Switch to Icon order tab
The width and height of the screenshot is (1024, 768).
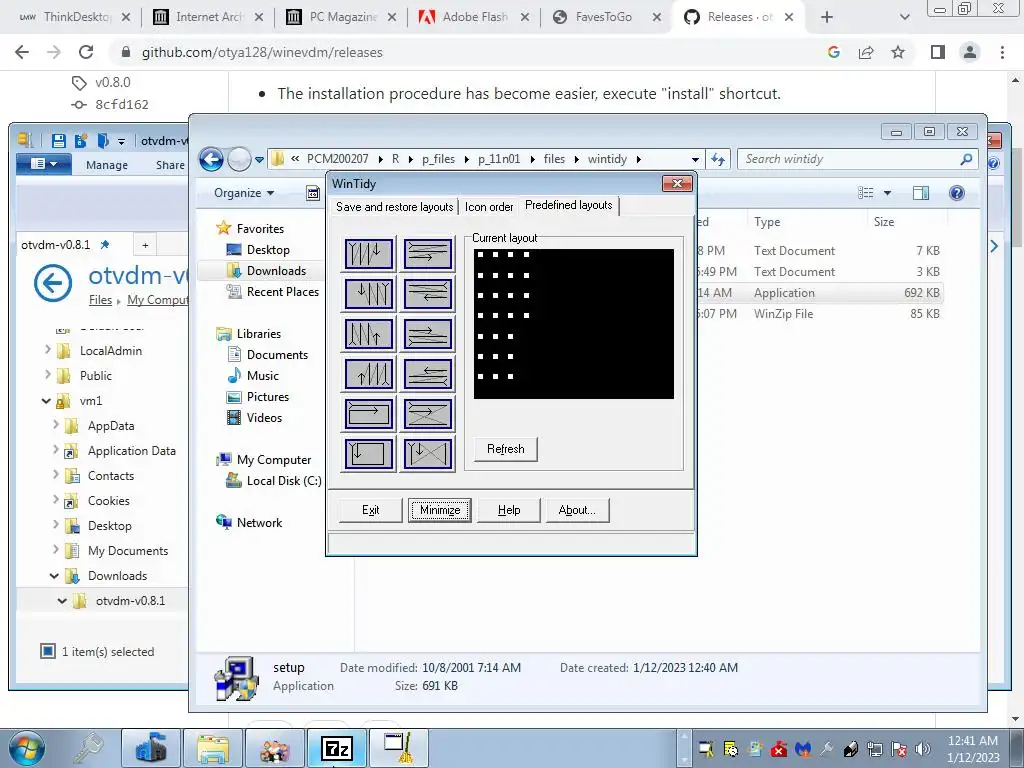(489, 207)
